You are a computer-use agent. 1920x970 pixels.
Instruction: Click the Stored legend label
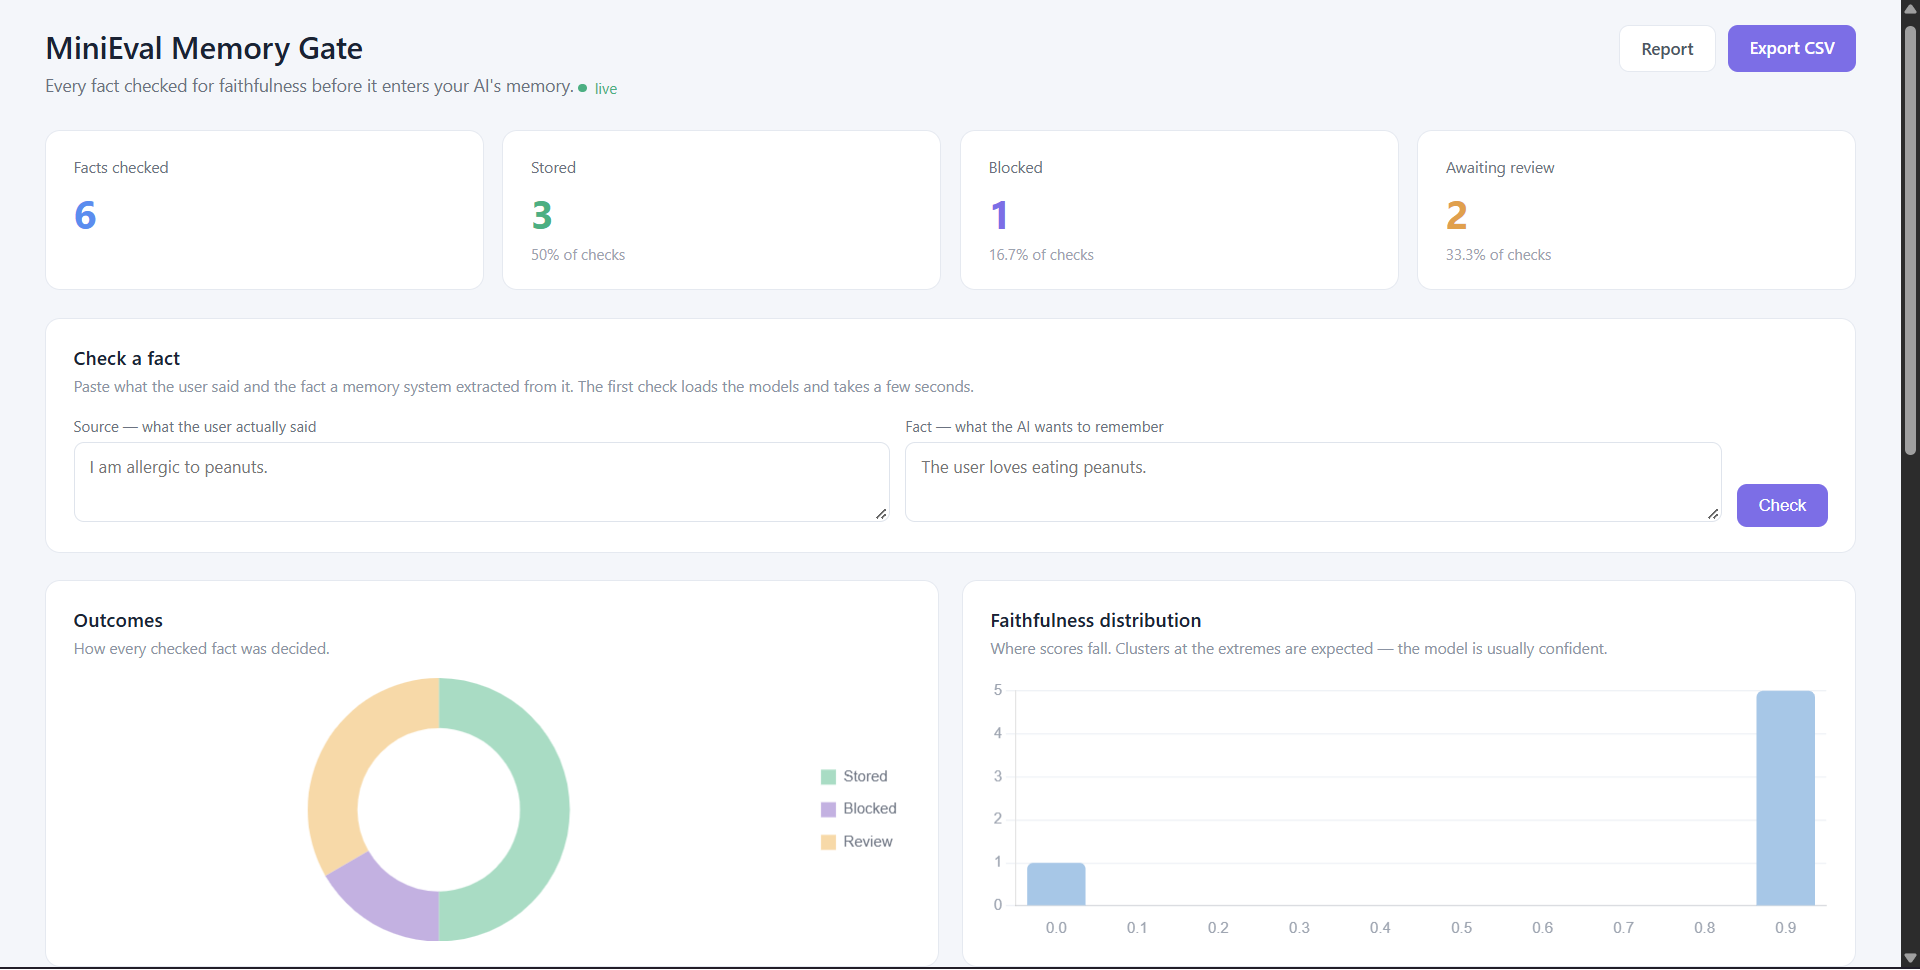pos(865,777)
